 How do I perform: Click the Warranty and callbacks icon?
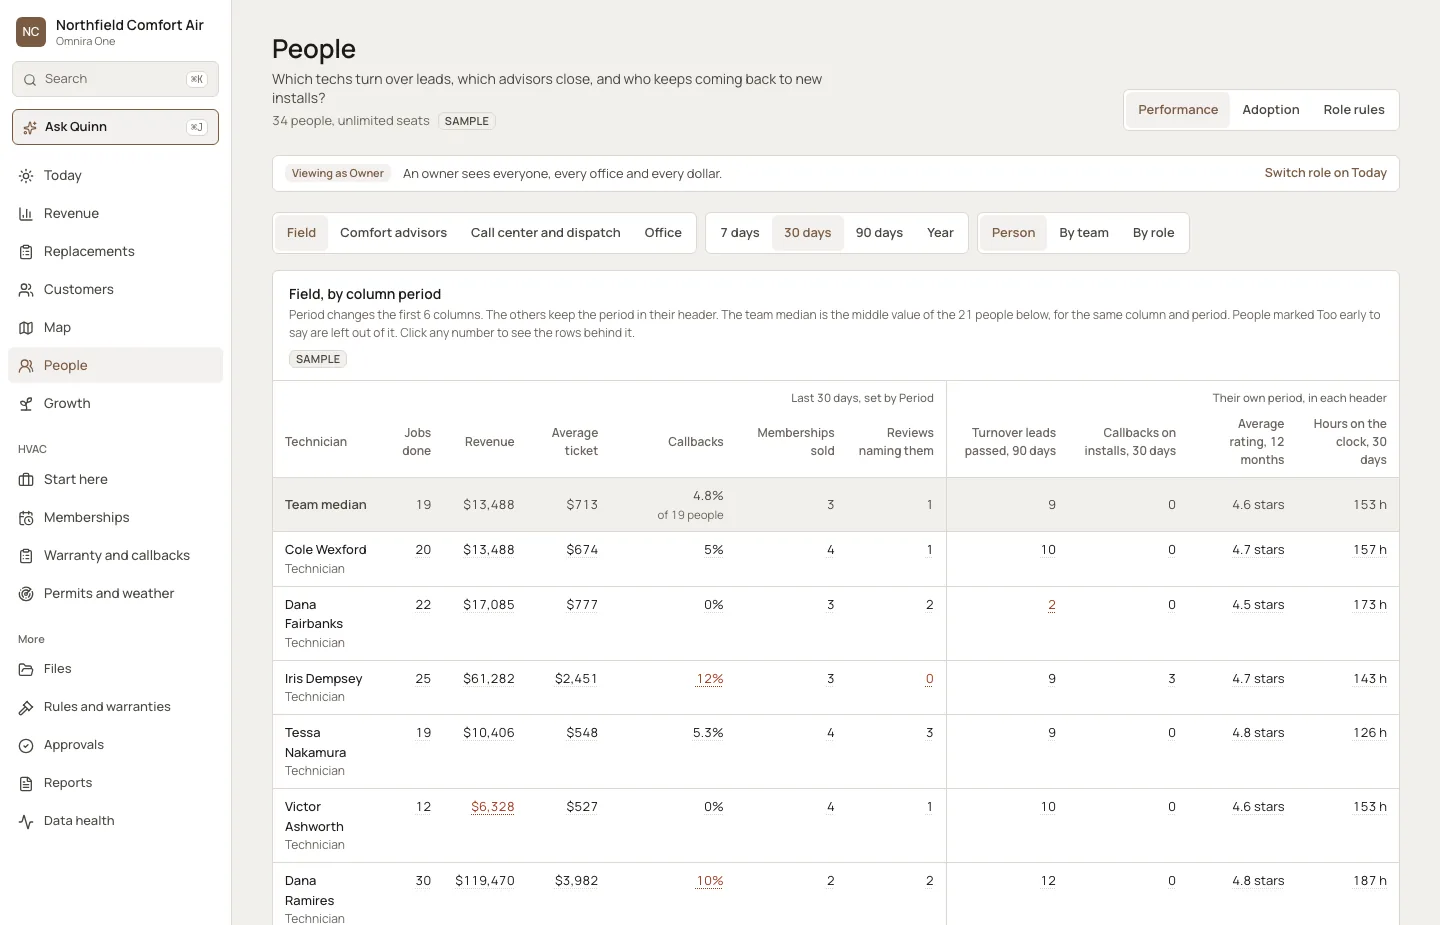click(26, 556)
